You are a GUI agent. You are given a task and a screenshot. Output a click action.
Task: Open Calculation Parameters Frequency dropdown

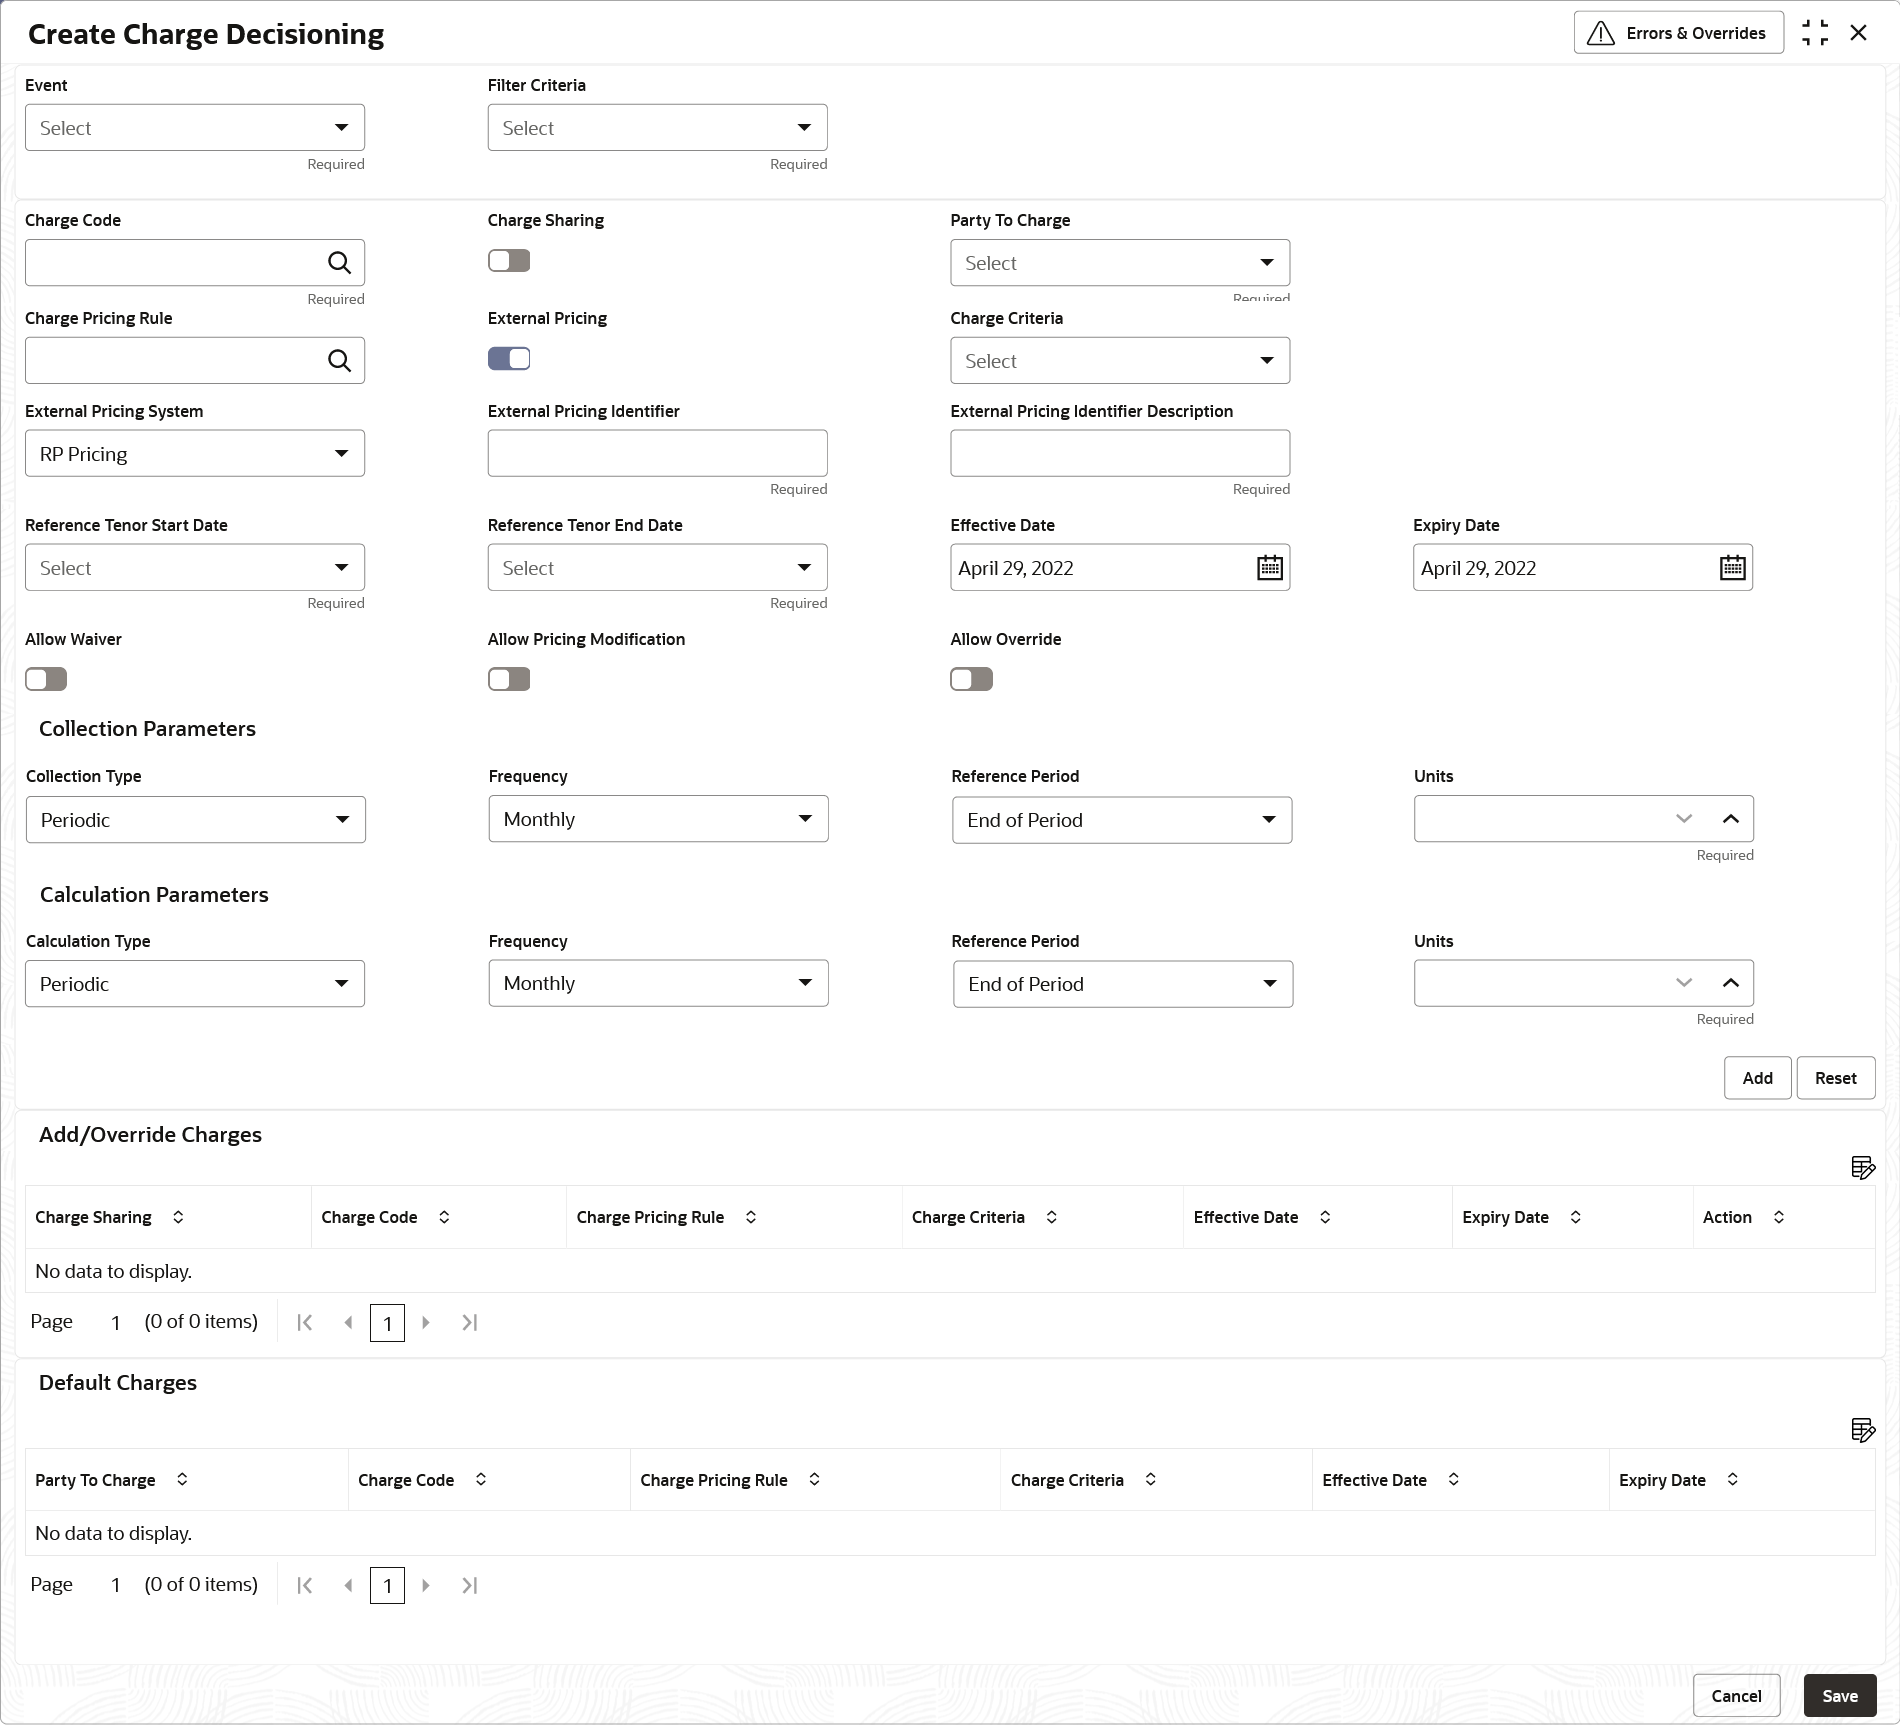click(x=658, y=983)
